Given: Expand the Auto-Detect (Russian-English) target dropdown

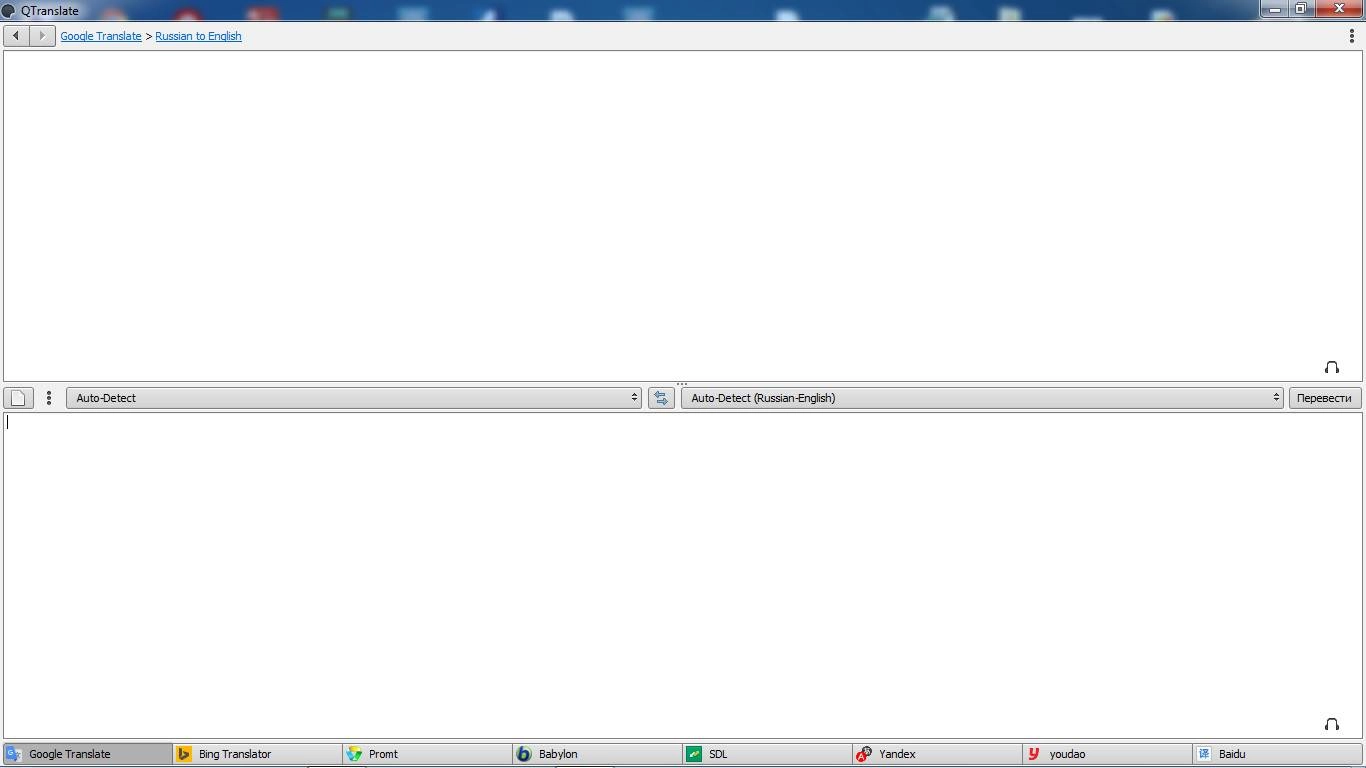Looking at the screenshot, I should 982,398.
